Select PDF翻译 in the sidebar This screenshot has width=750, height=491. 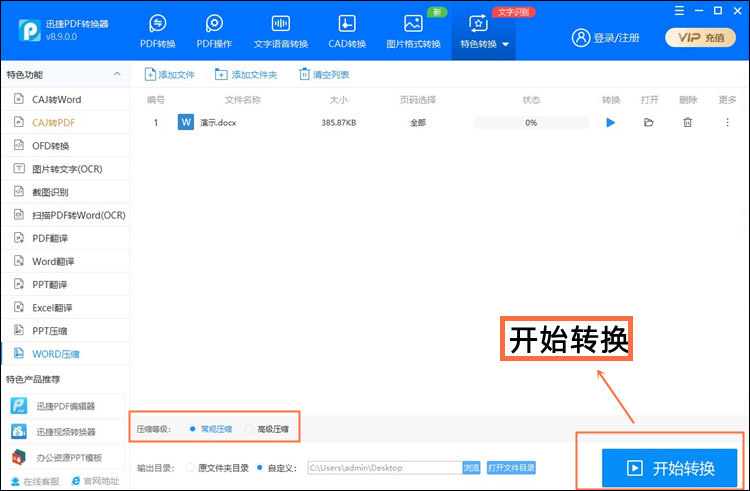point(66,238)
